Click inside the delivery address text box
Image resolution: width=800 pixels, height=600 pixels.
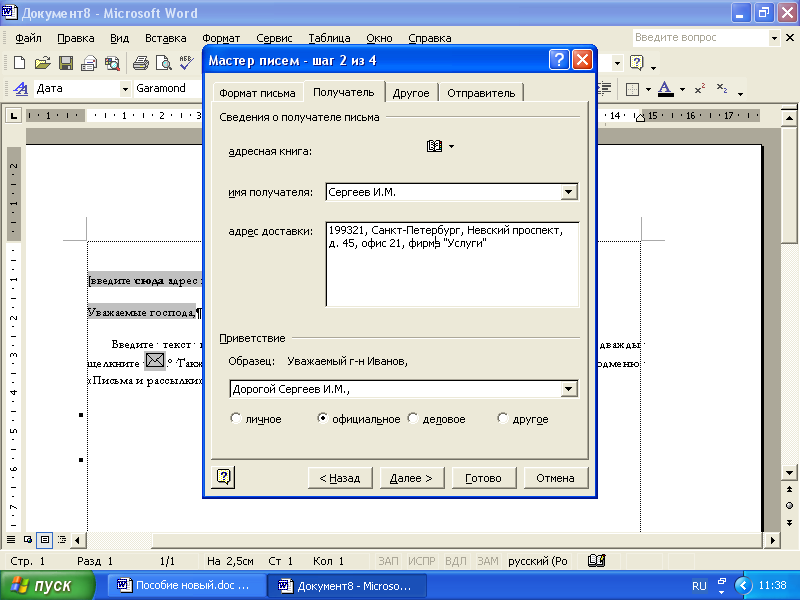[452, 264]
